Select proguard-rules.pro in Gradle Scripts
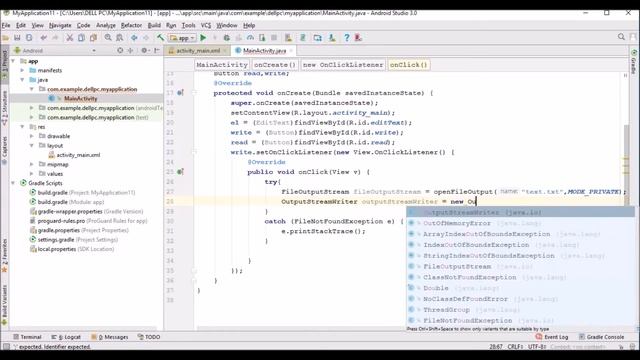Screen dimensions: 640x360 88,221
